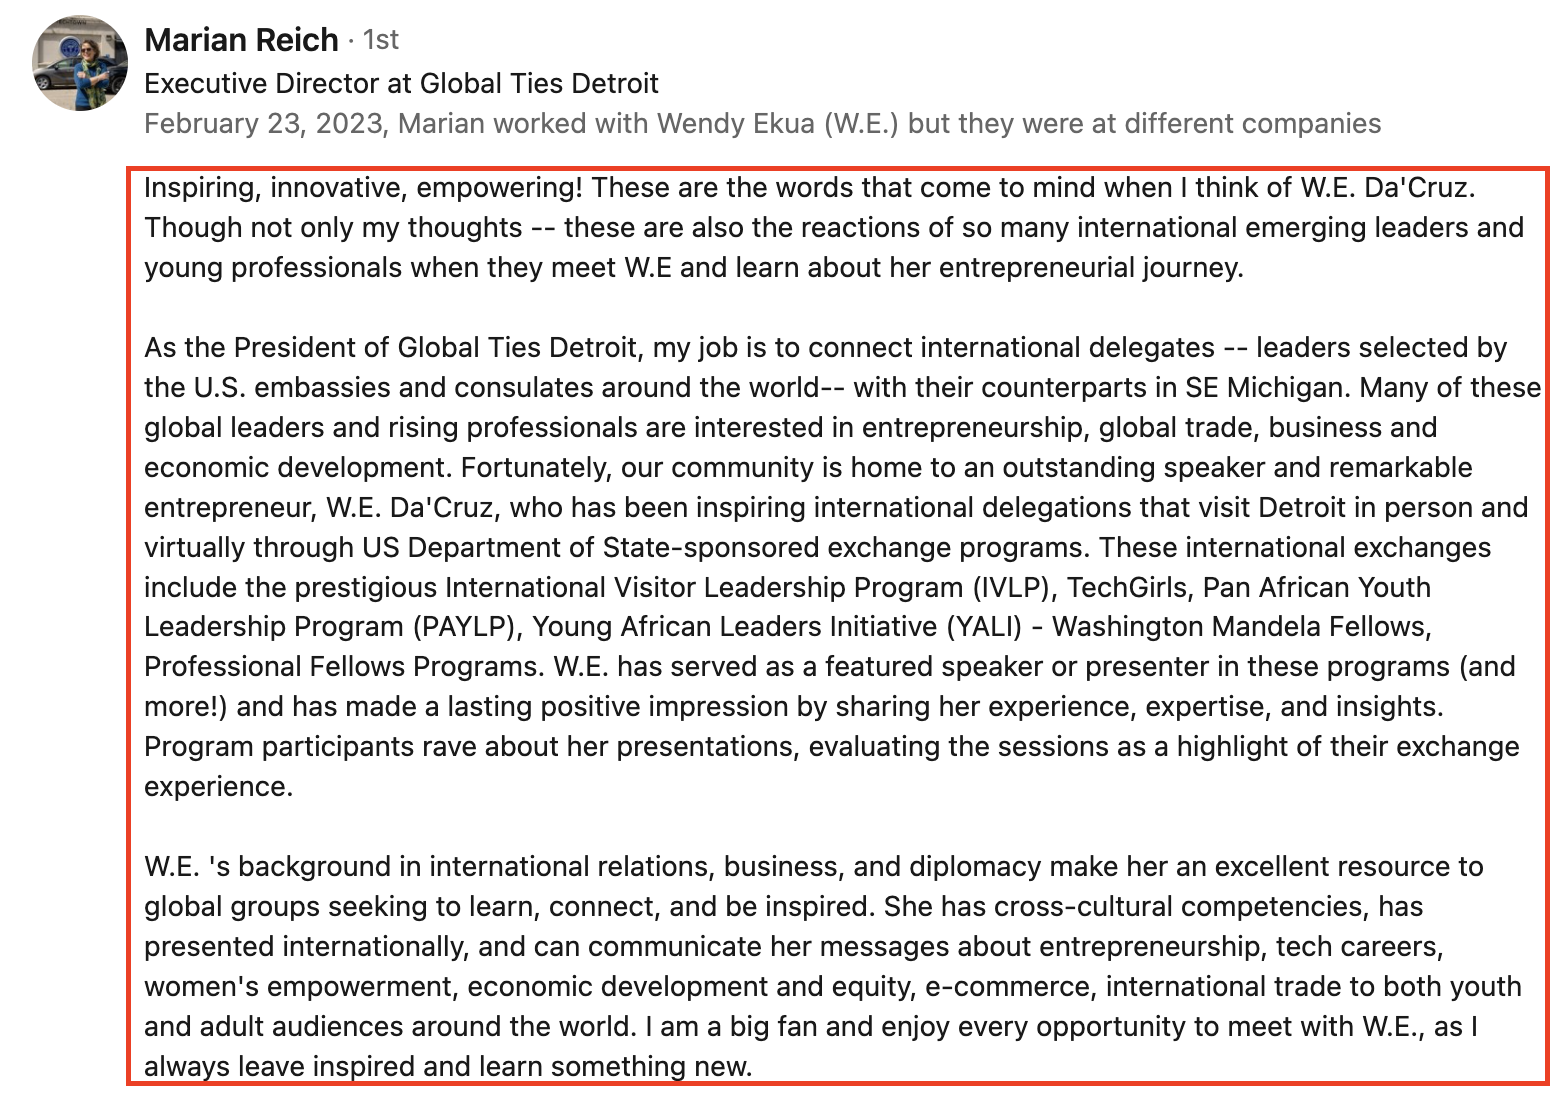Click the line starting "Program participants rave about"
This screenshot has width=1566, height=1094.
coord(832,747)
